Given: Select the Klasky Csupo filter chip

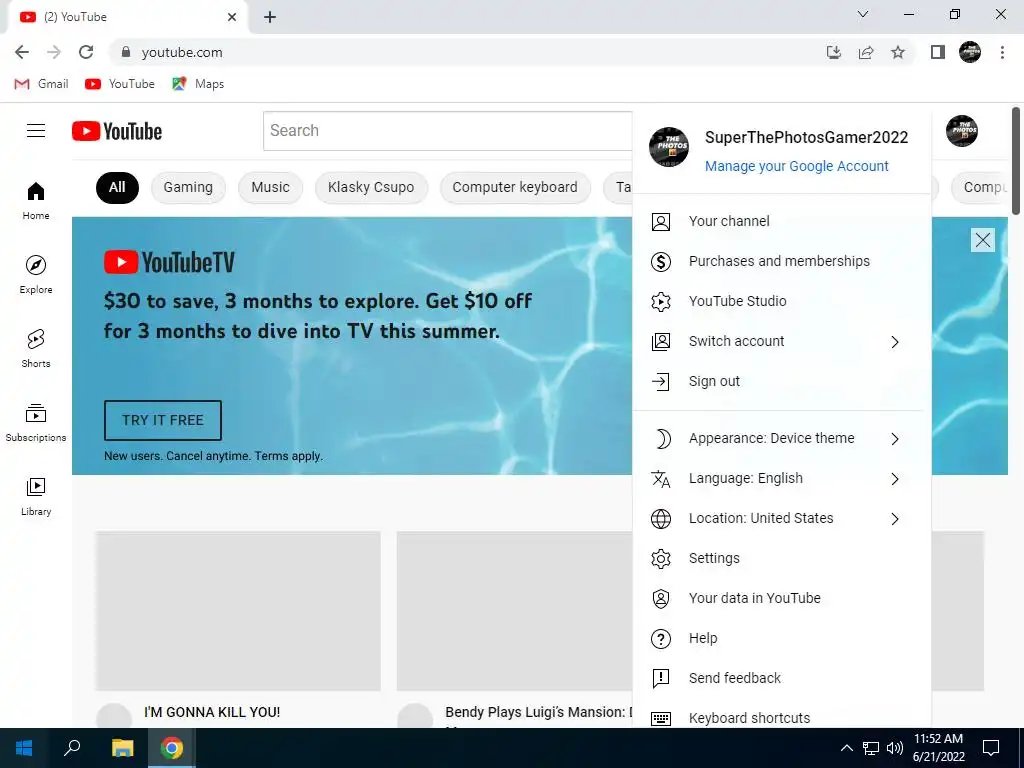Looking at the screenshot, I should 371,188.
